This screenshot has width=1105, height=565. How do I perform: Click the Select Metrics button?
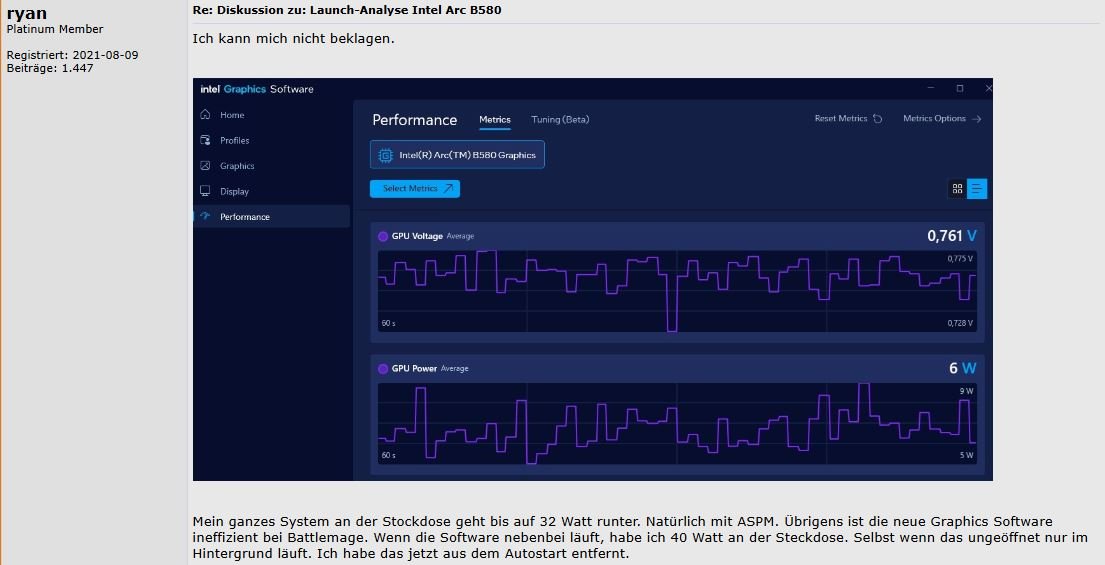pos(415,189)
